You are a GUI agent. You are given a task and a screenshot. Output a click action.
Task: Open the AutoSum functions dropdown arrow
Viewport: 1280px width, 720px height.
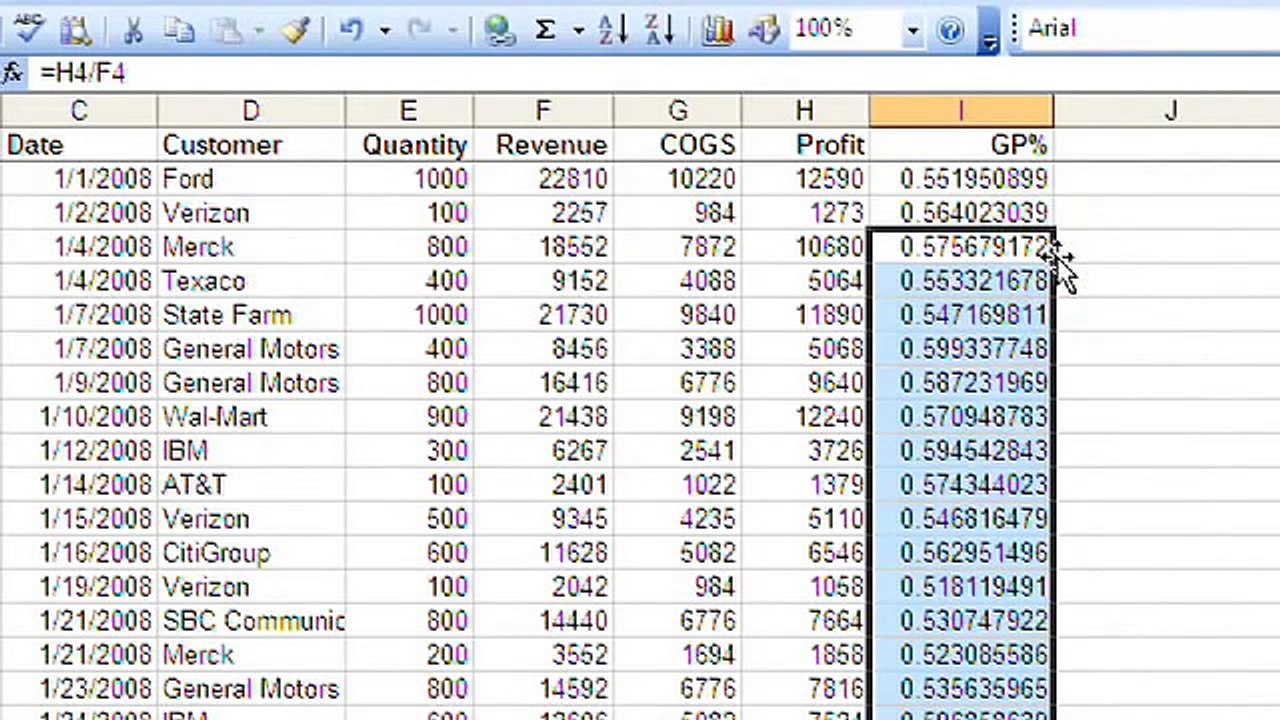pyautogui.click(x=578, y=30)
